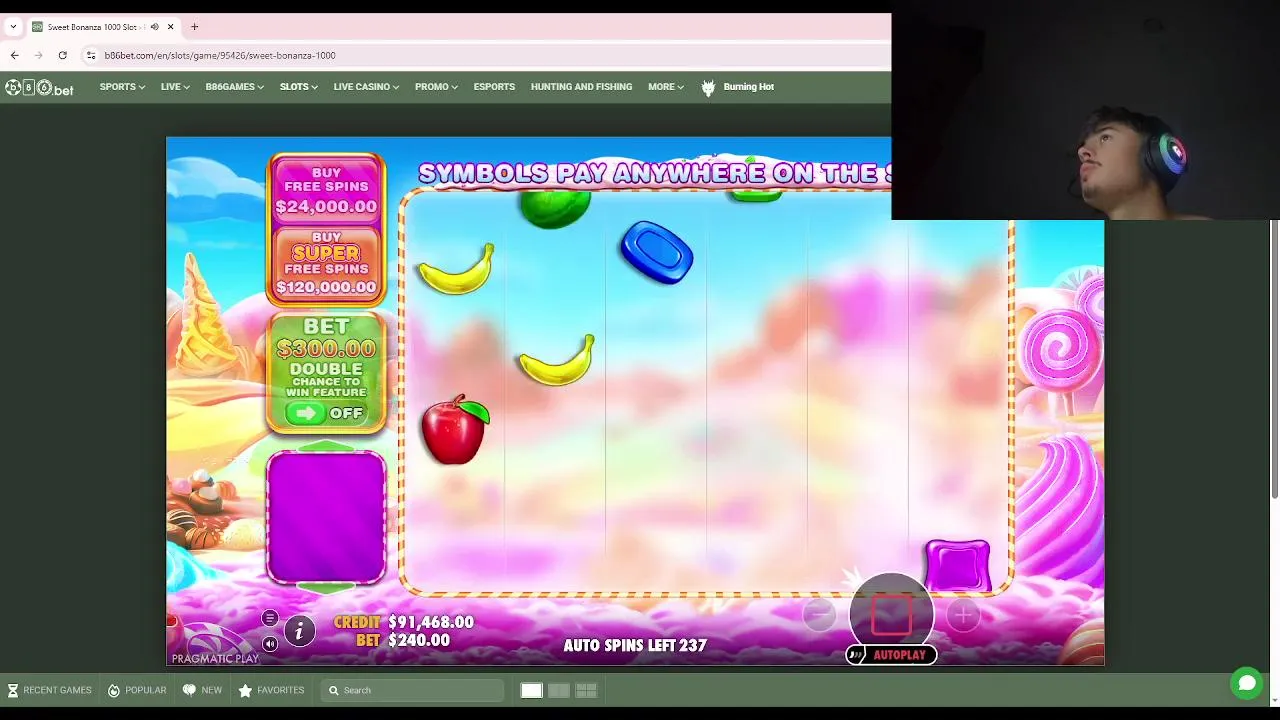This screenshot has height=720, width=1280.
Task: Open a new browser tab
Action: click(x=194, y=27)
